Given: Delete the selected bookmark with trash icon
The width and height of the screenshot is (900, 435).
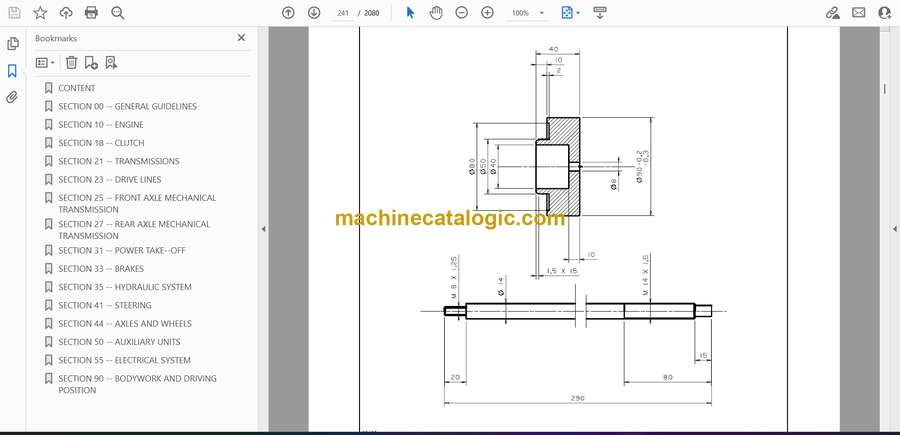Looking at the screenshot, I should (x=71, y=63).
